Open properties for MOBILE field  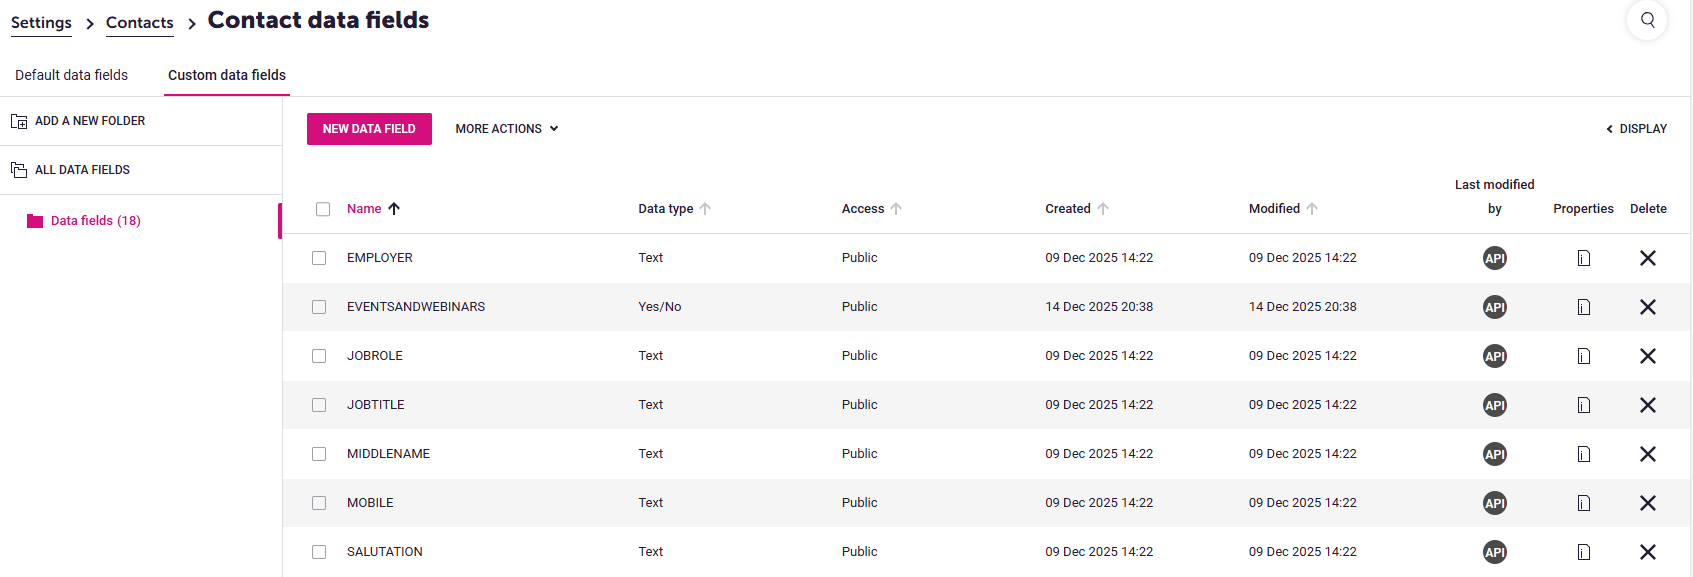[1583, 503]
